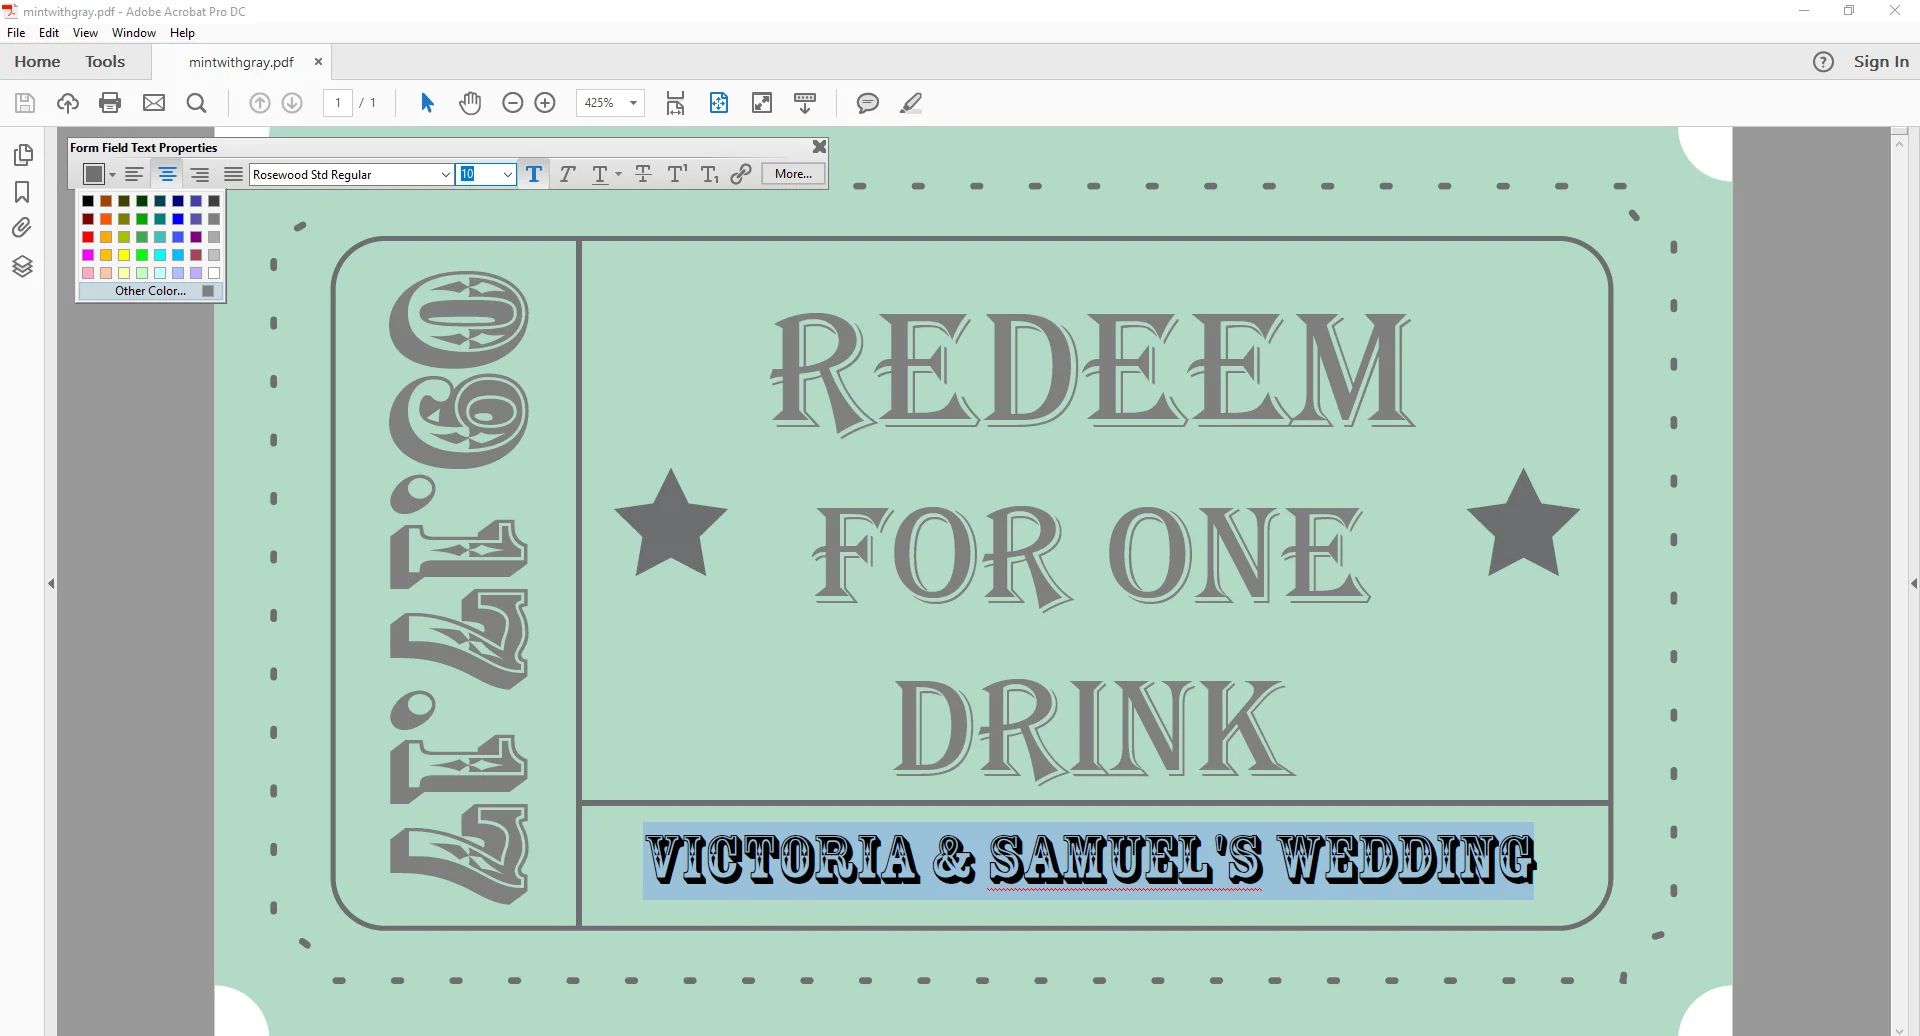
Task: Select the highlight text pen tool
Action: pos(911,103)
